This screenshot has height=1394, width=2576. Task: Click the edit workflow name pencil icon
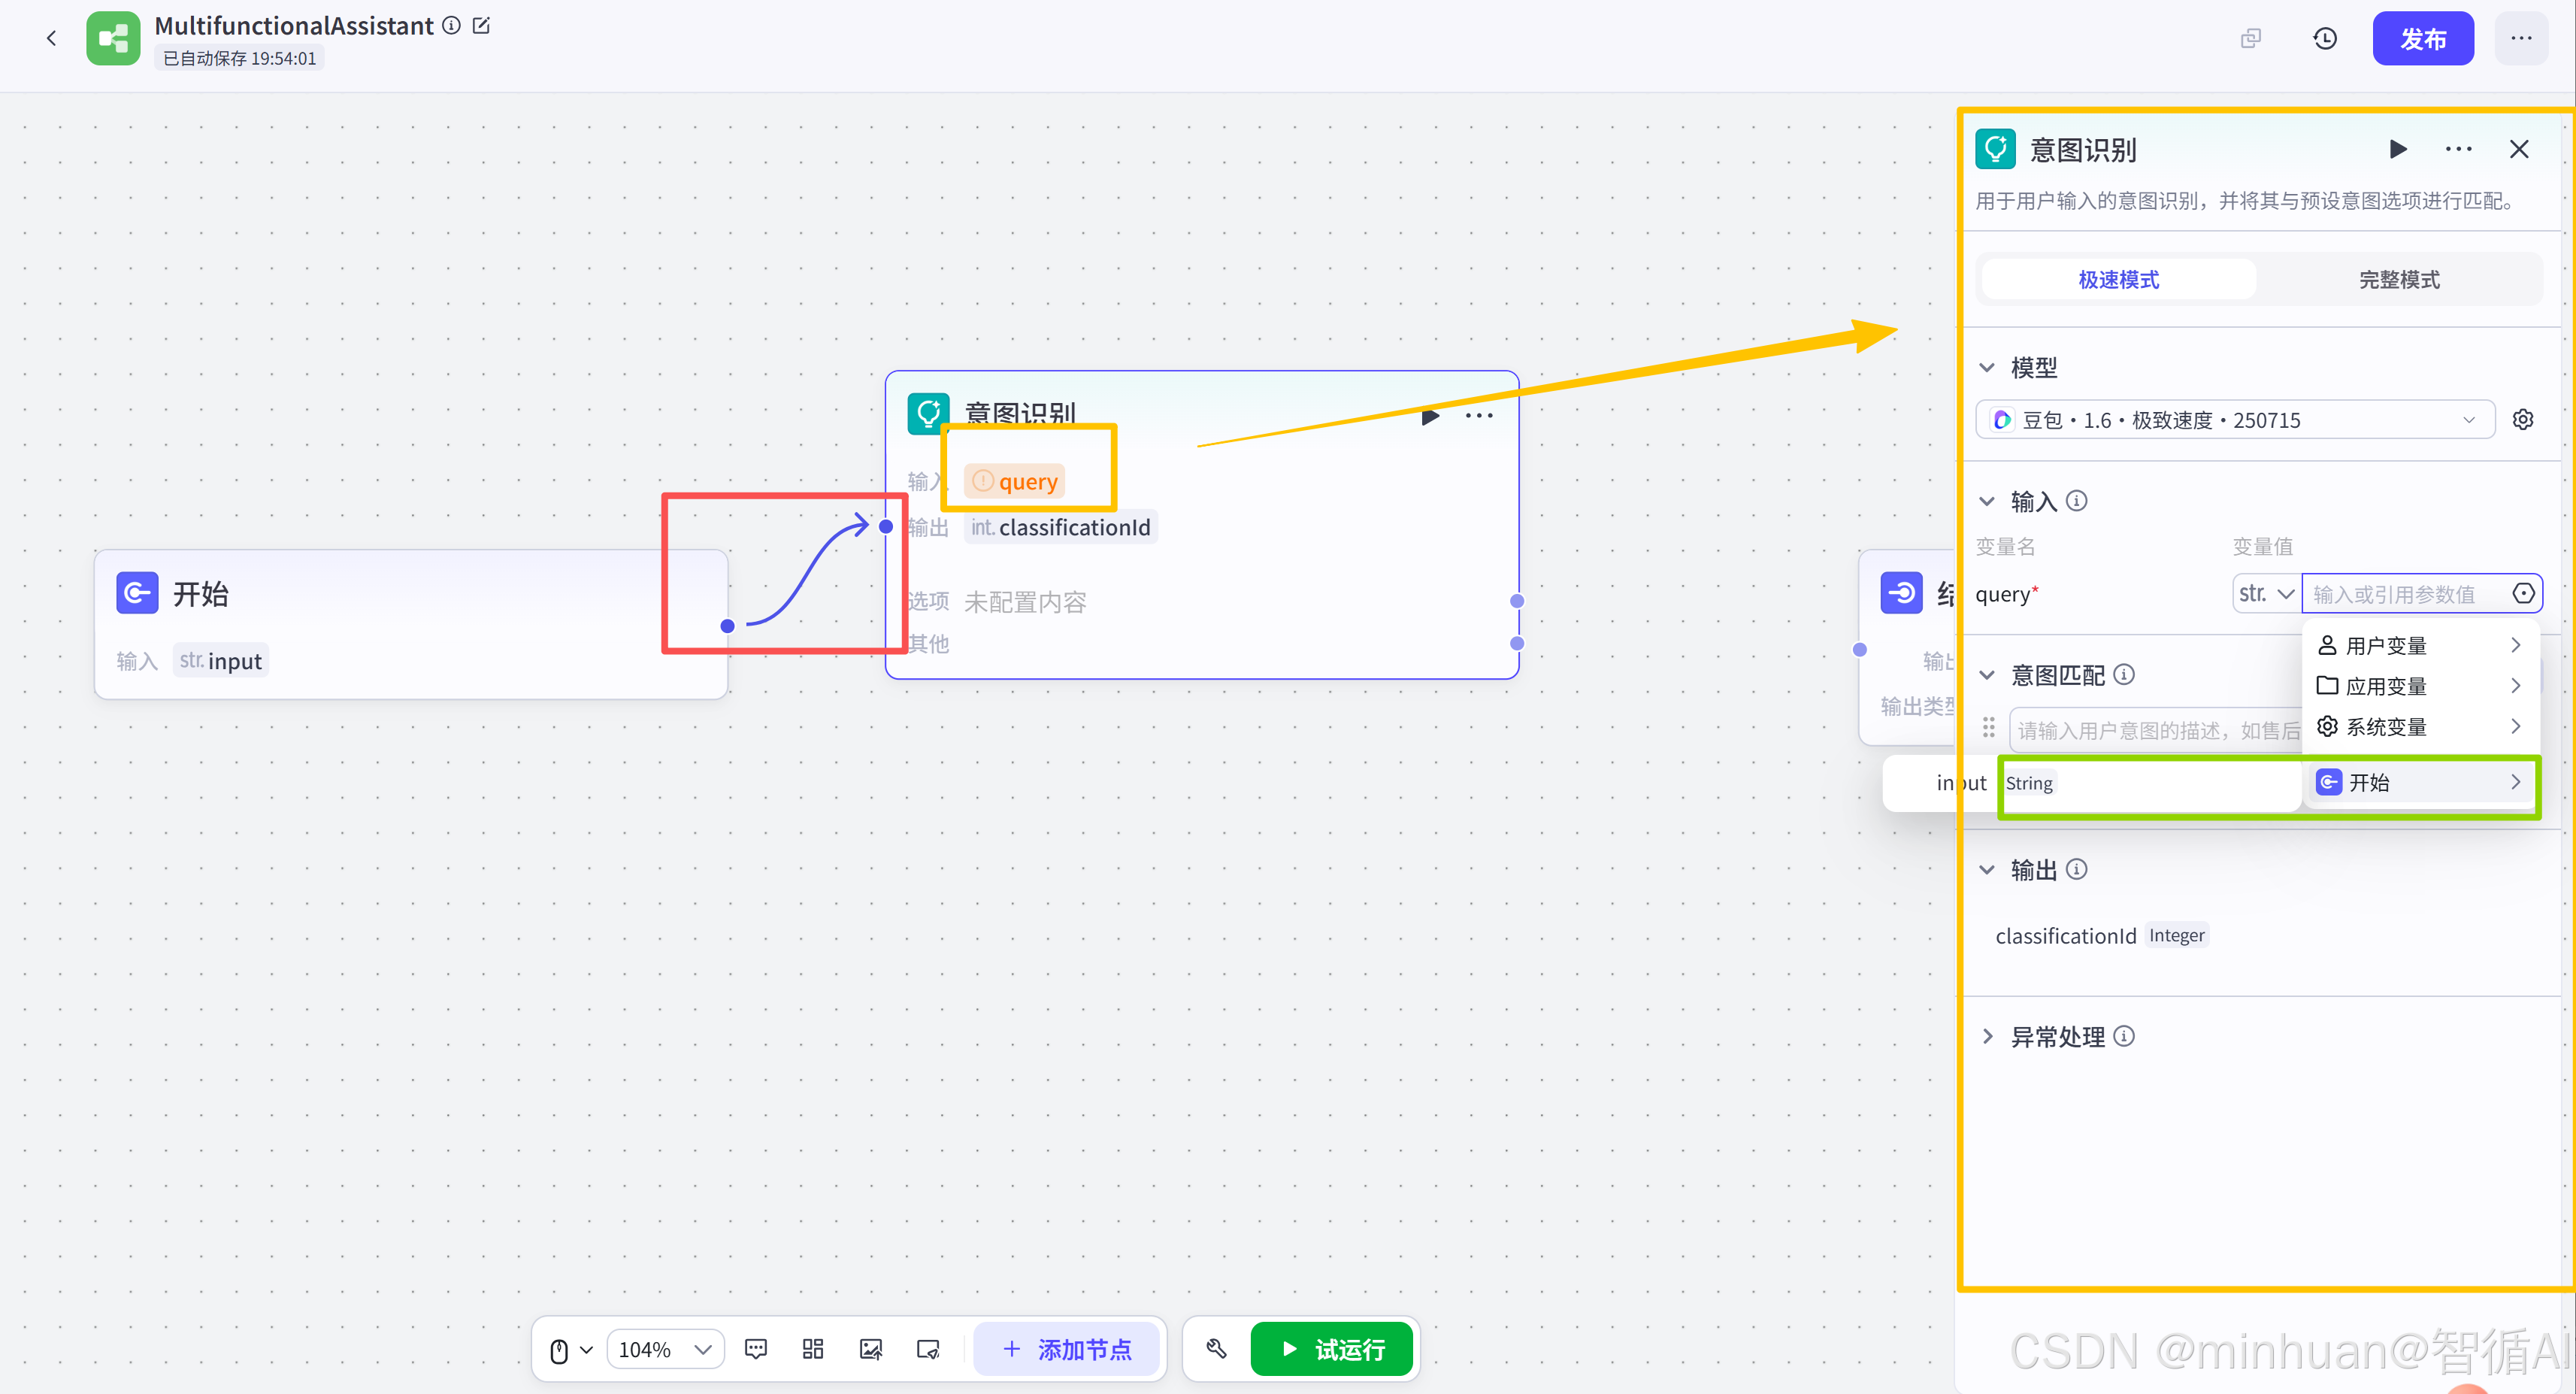[481, 26]
